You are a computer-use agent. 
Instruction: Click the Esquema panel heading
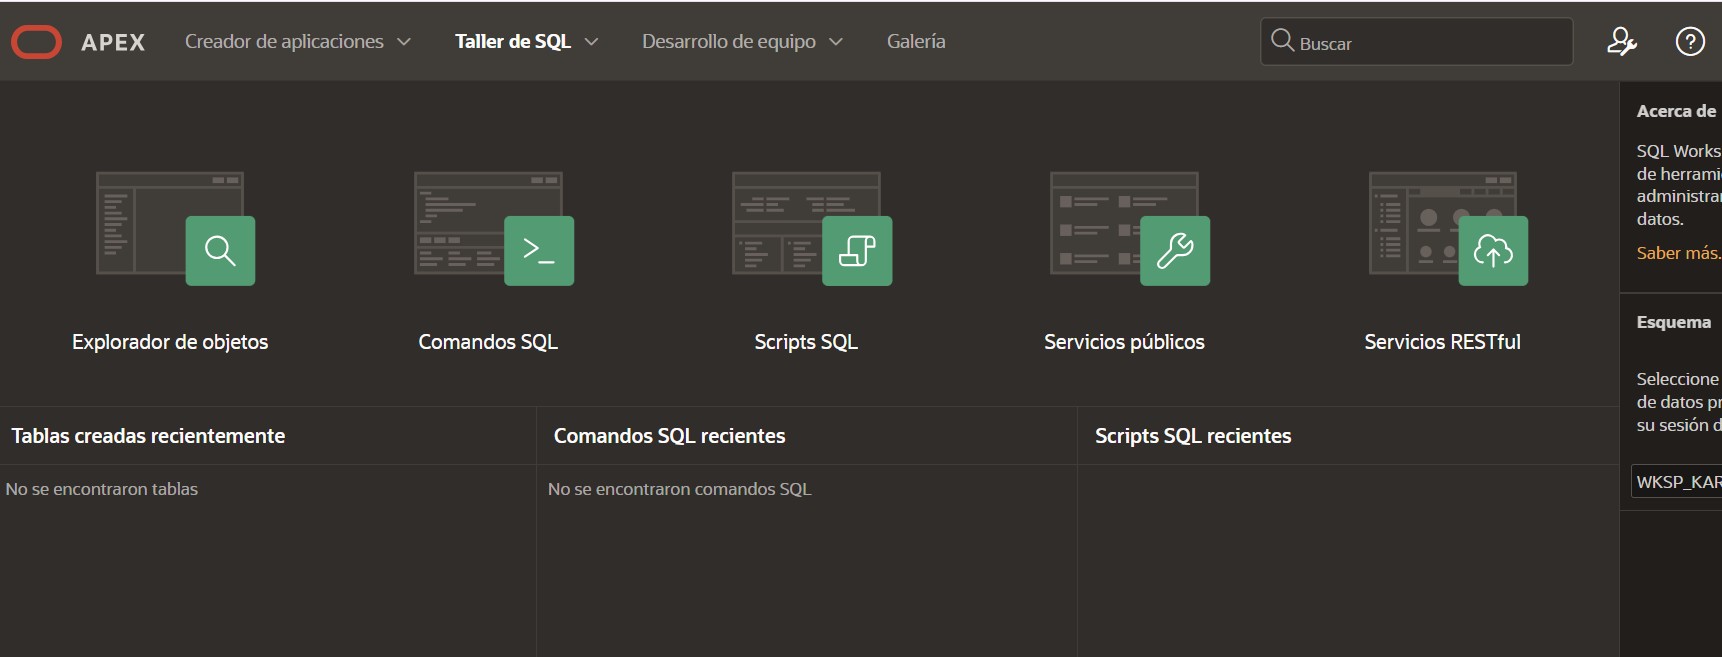click(x=1674, y=322)
